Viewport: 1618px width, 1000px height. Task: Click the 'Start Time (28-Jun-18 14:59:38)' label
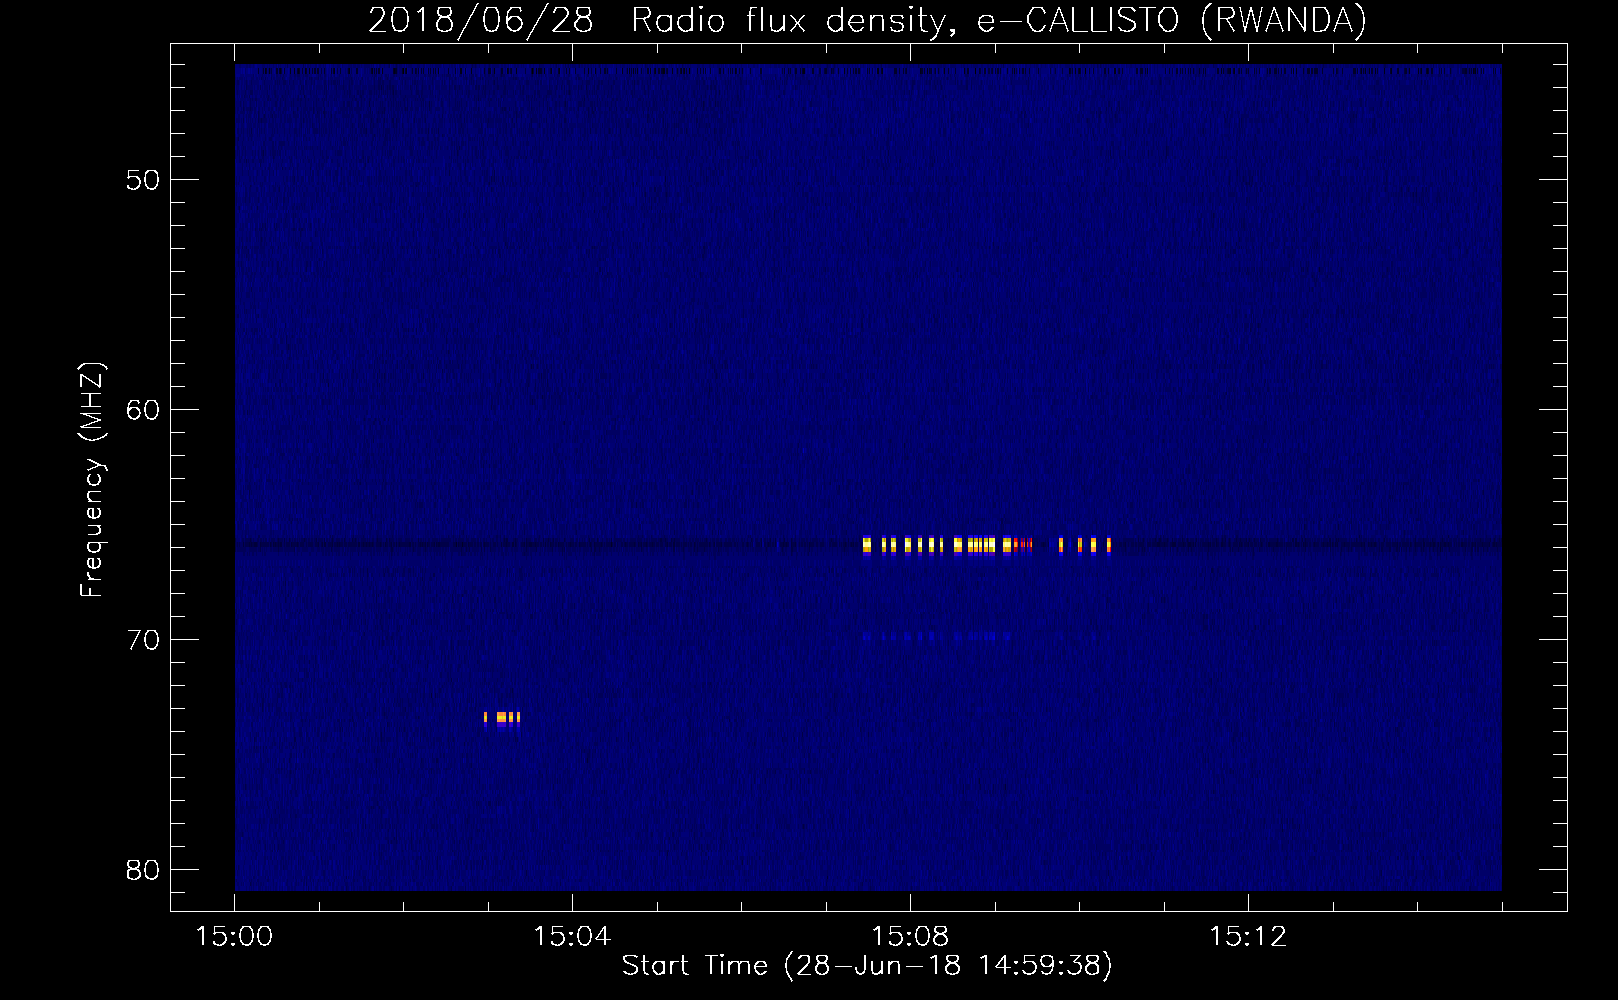click(867, 966)
